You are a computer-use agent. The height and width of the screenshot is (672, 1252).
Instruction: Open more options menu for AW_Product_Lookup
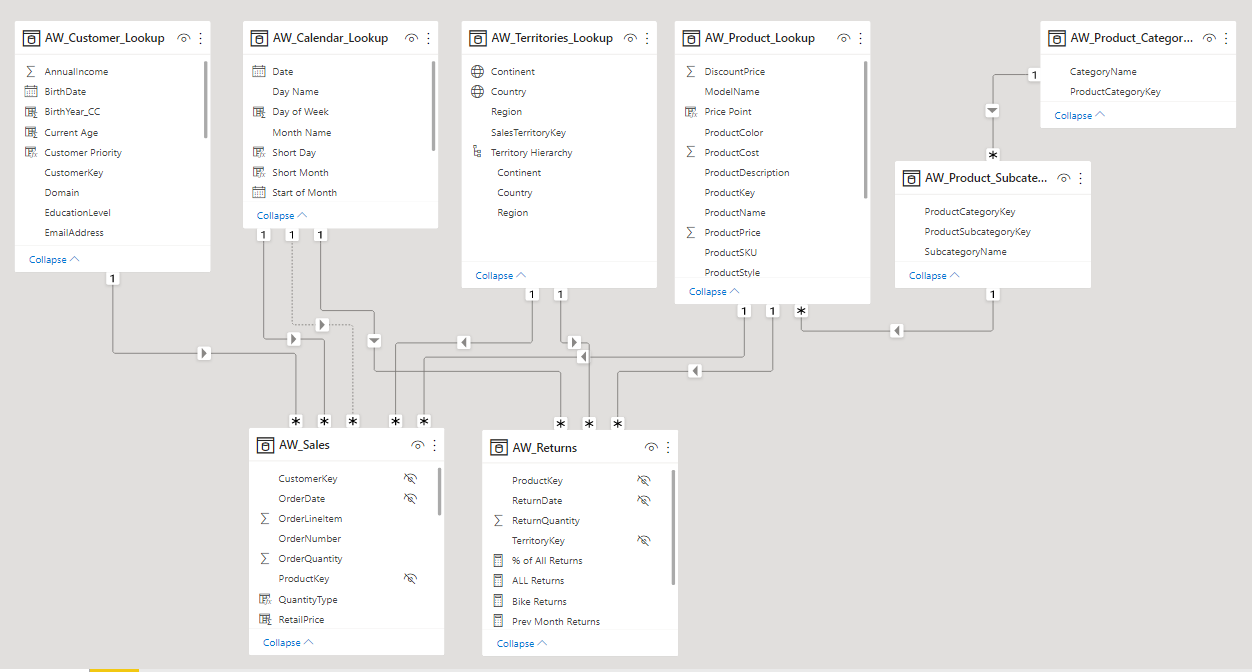click(x=858, y=37)
